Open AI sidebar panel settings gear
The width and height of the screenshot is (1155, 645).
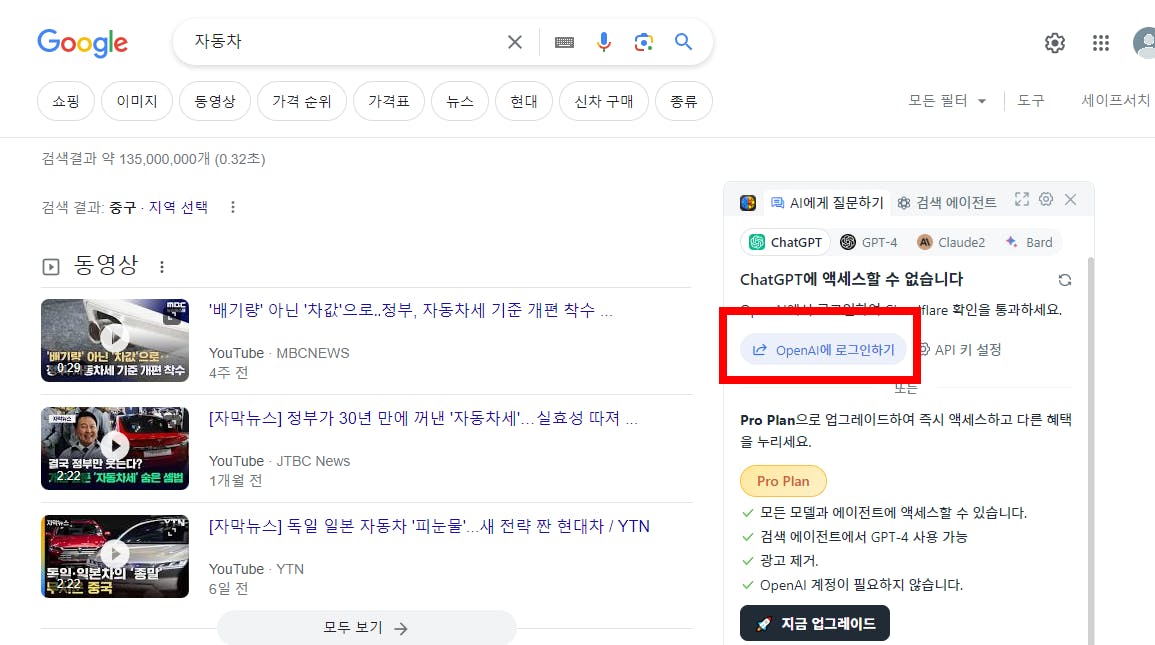click(1046, 200)
